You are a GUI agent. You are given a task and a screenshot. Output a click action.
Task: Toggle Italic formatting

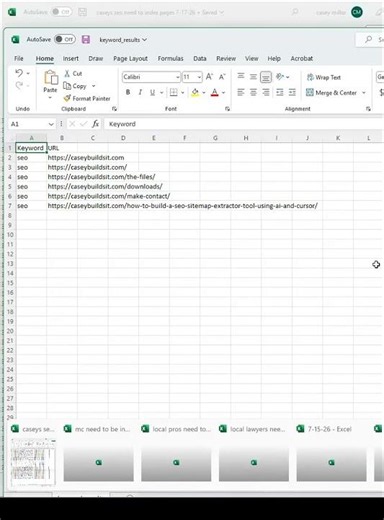140,92
